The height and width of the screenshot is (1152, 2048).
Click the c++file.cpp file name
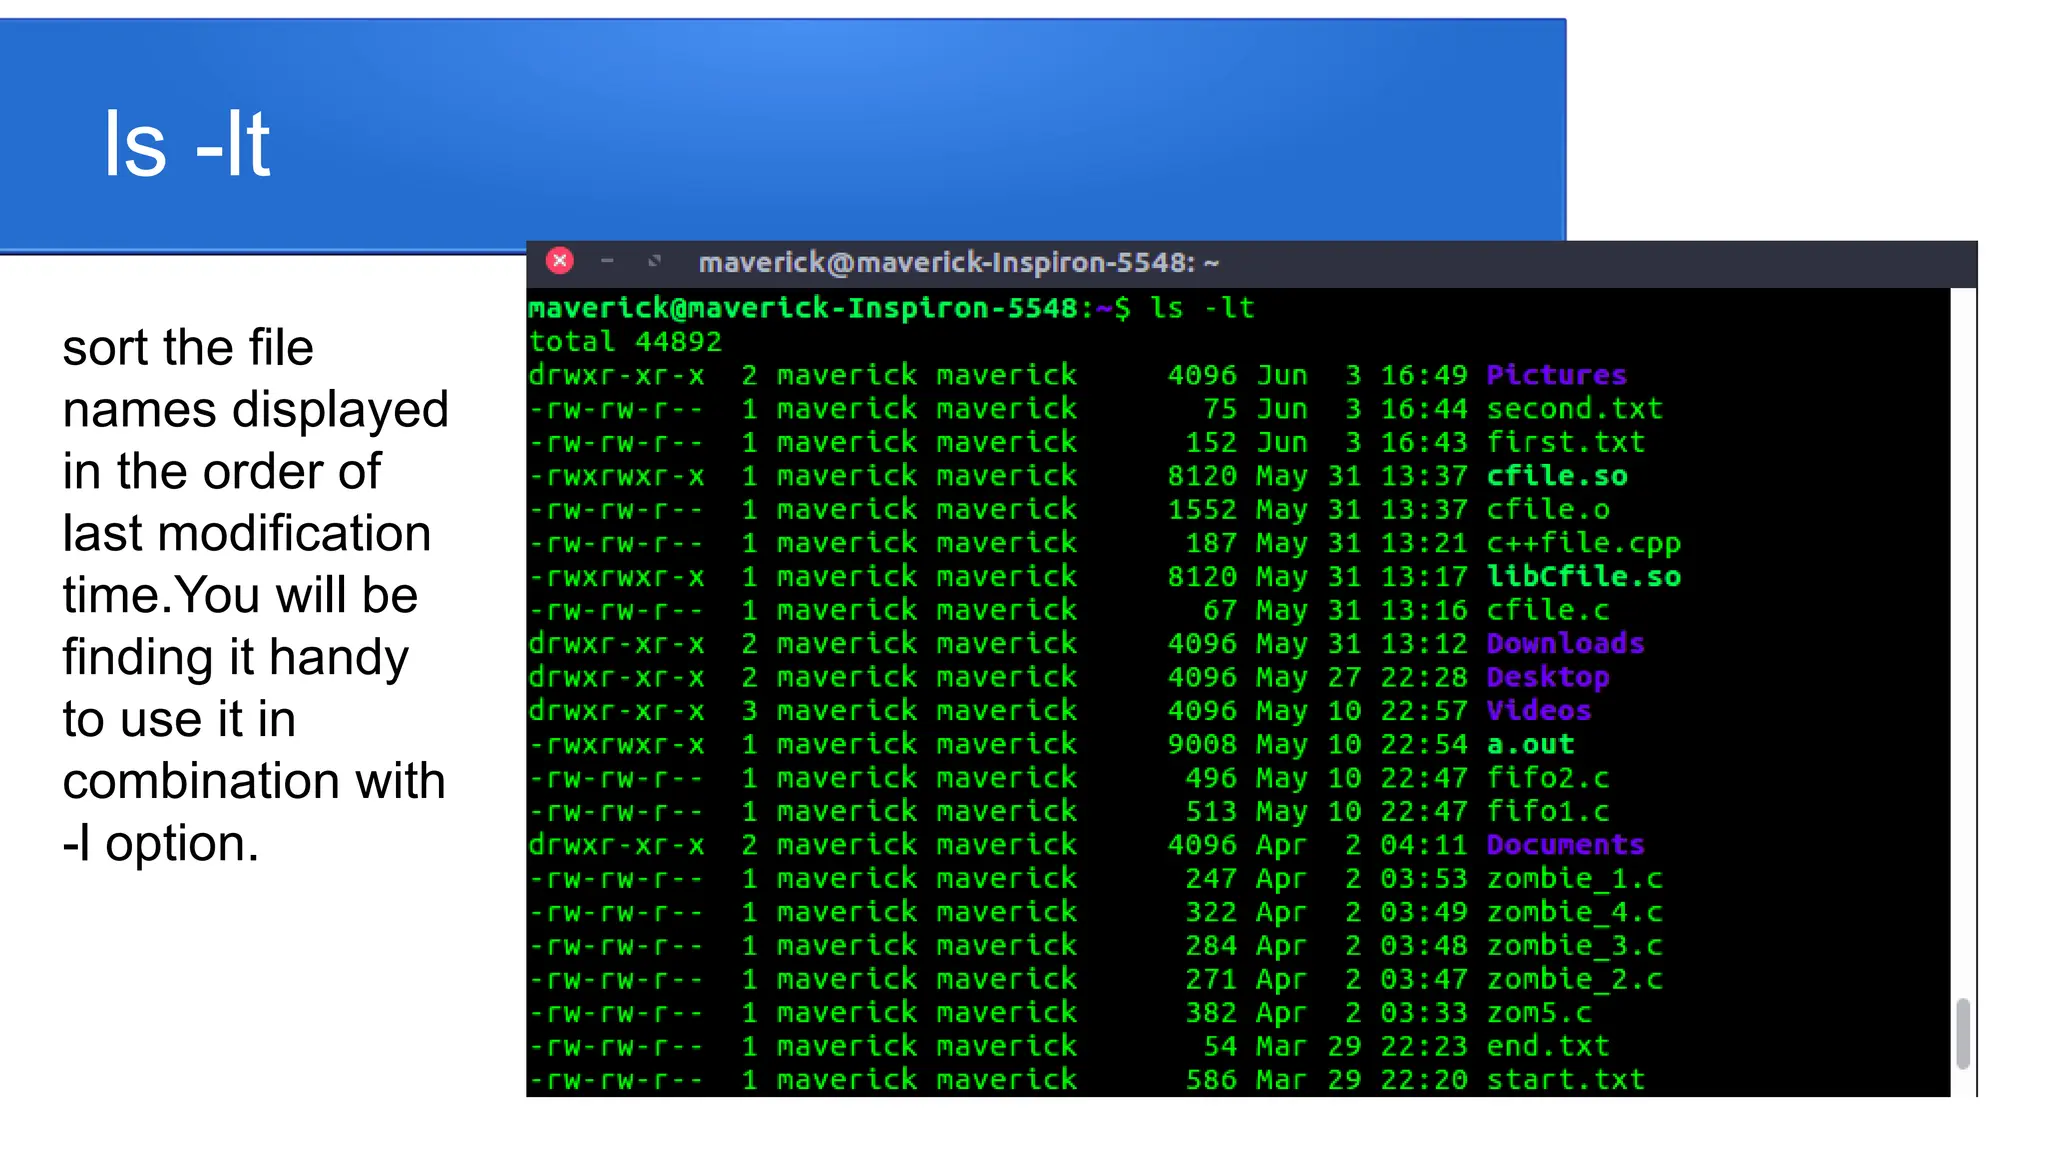(1583, 543)
